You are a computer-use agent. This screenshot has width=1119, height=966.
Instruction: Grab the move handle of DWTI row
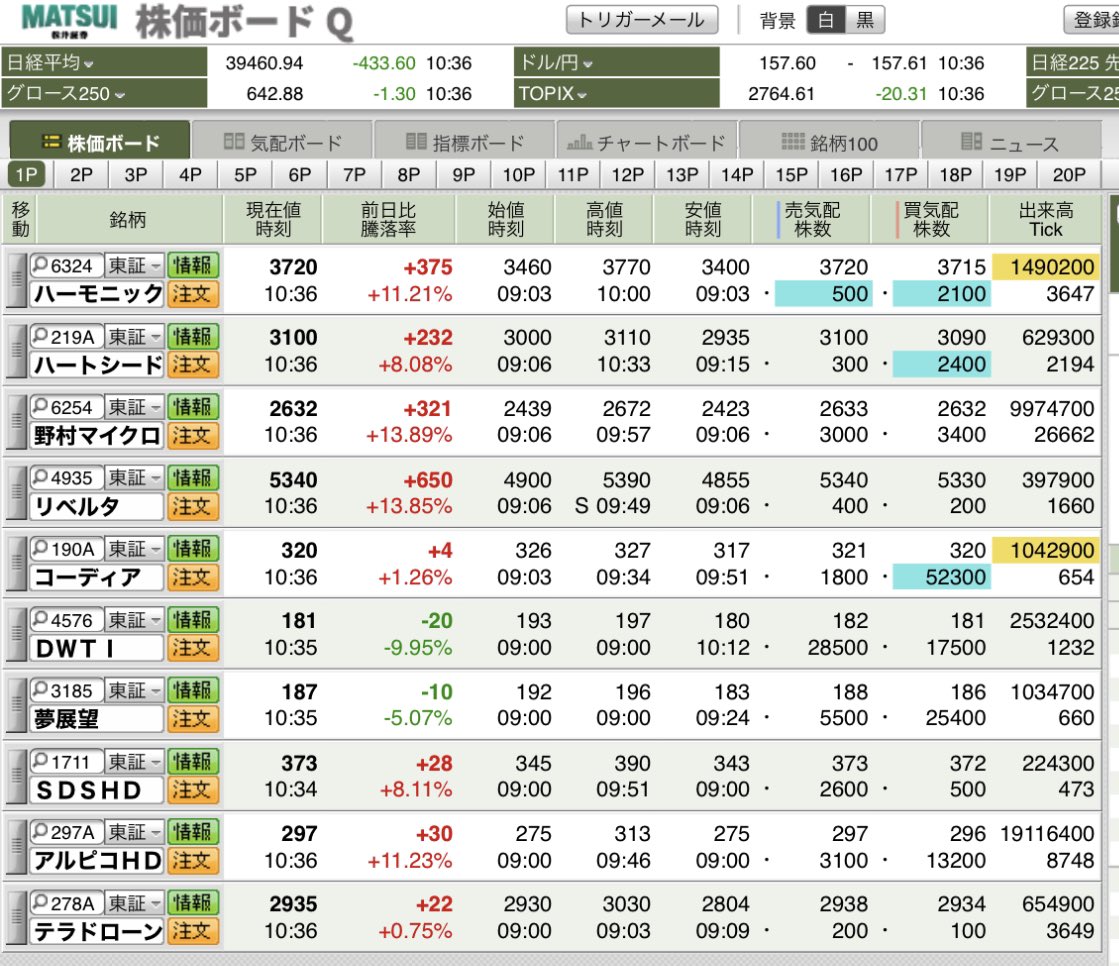pyautogui.click(x=16, y=634)
